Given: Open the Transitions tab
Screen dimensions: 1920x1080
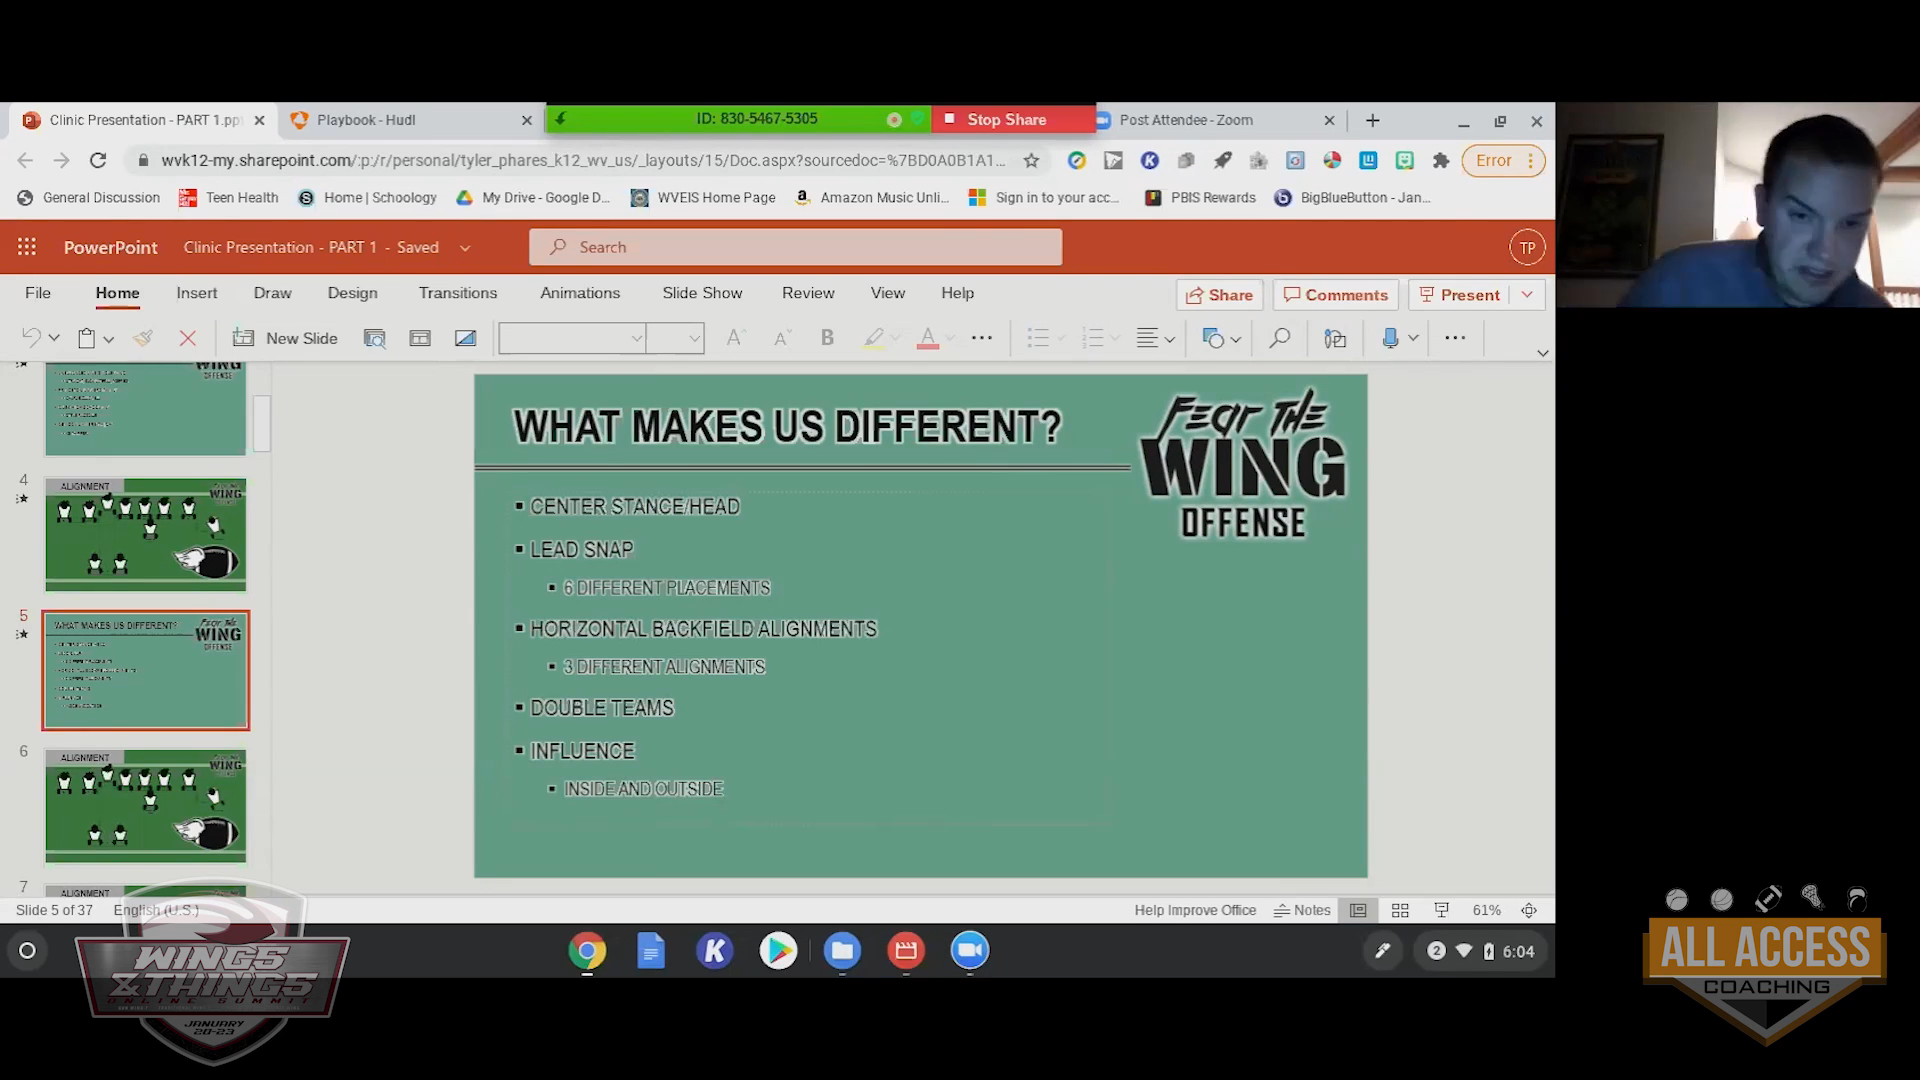Looking at the screenshot, I should 457,293.
